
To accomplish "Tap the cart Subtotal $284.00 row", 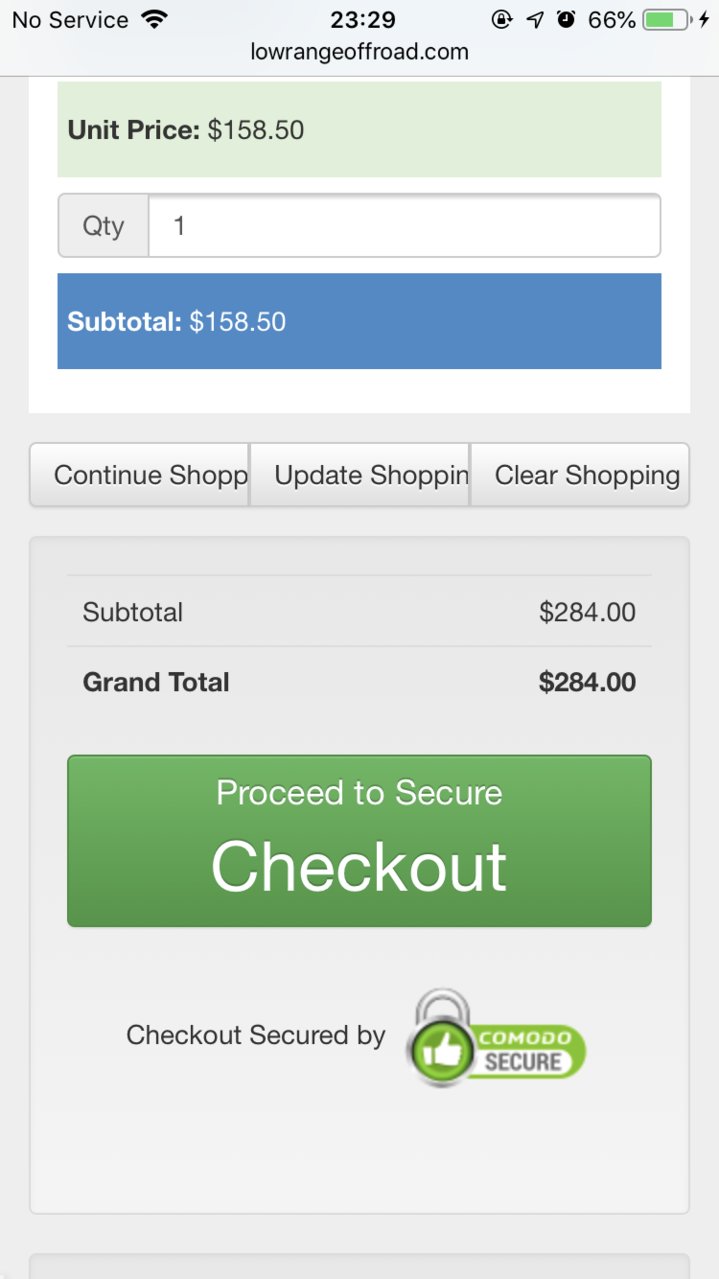I will (x=359, y=612).
